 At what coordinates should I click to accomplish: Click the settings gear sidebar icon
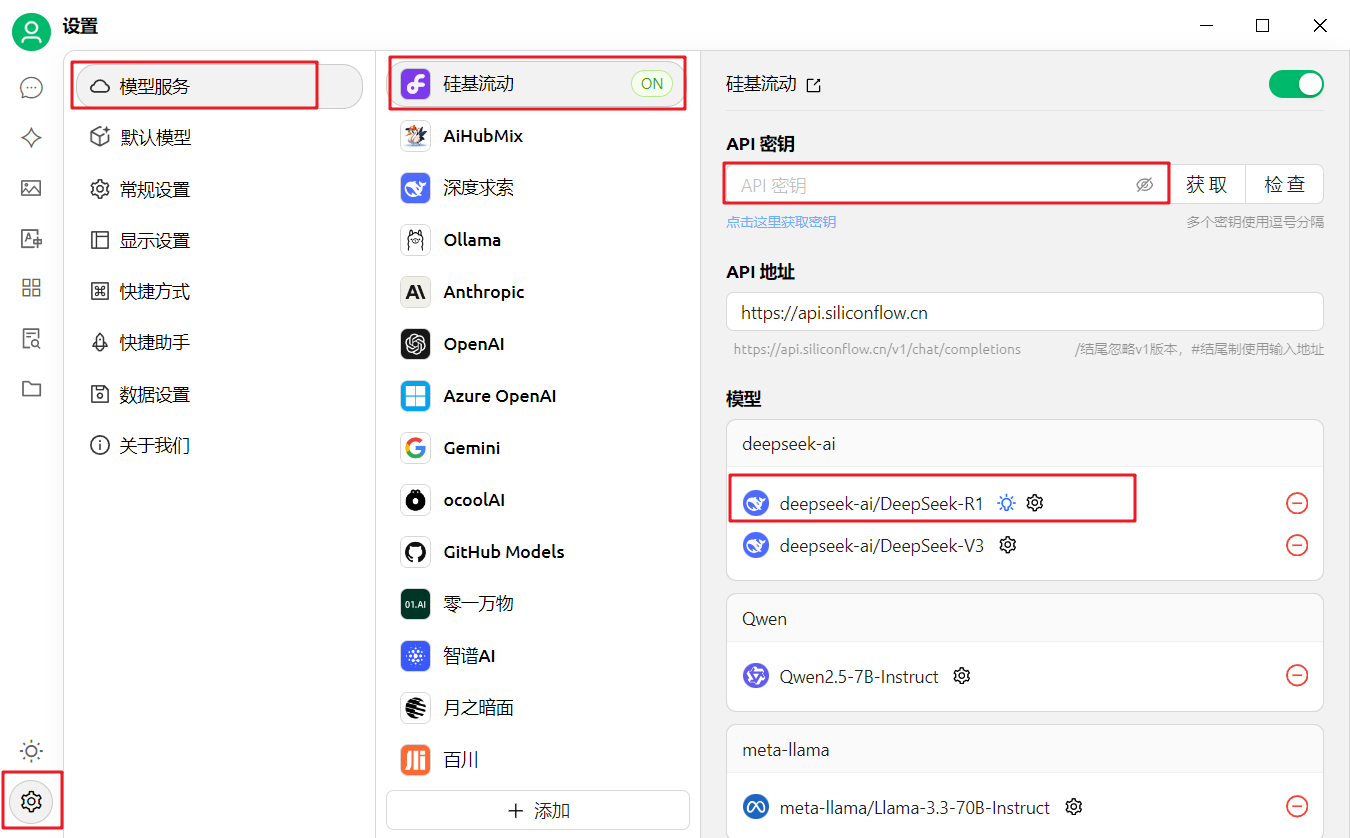click(31, 801)
